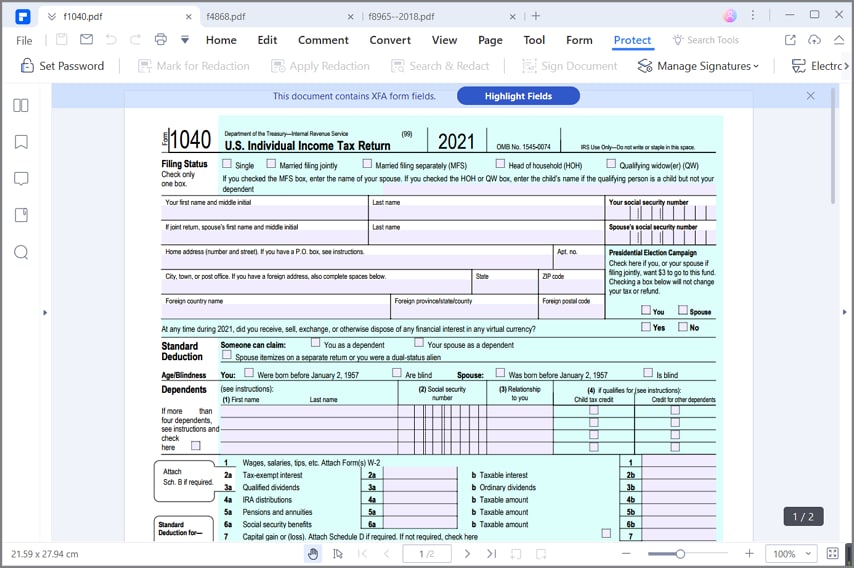The height and width of the screenshot is (568, 854).
Task: Click Set Password lock button
Action: click(x=62, y=66)
